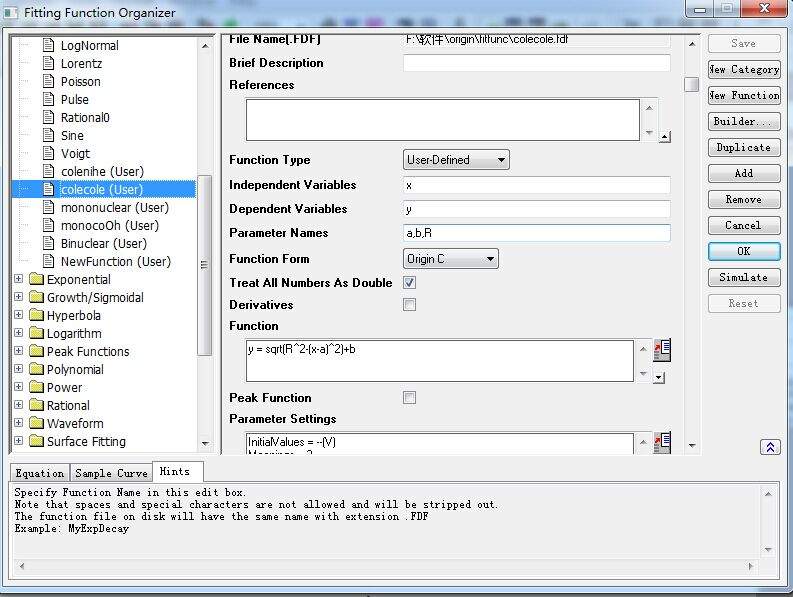Click properties panel scrollbar thumb
This screenshot has height=597, width=793.
691,84
